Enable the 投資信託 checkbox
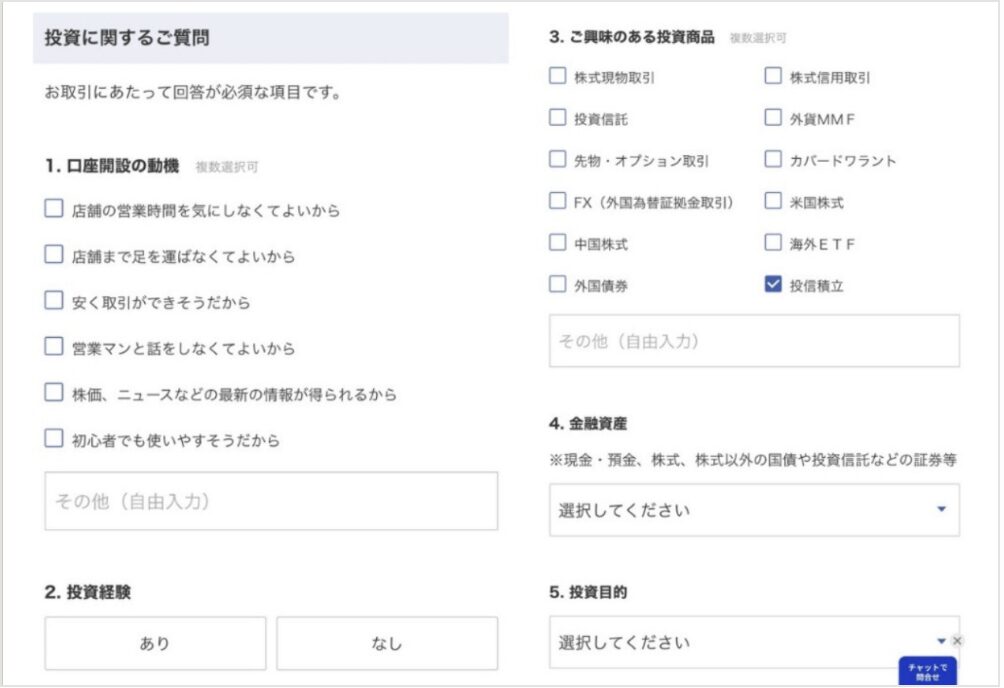 click(x=557, y=118)
